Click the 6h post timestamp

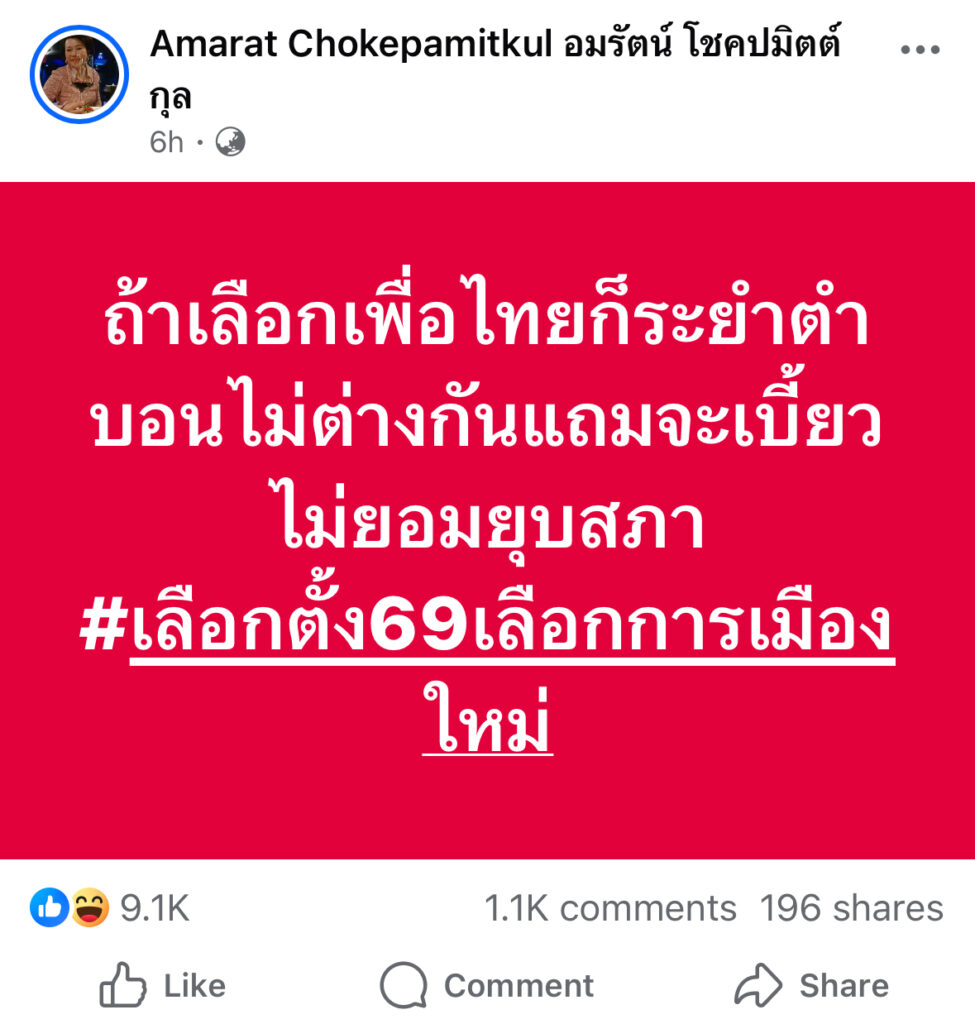[167, 142]
